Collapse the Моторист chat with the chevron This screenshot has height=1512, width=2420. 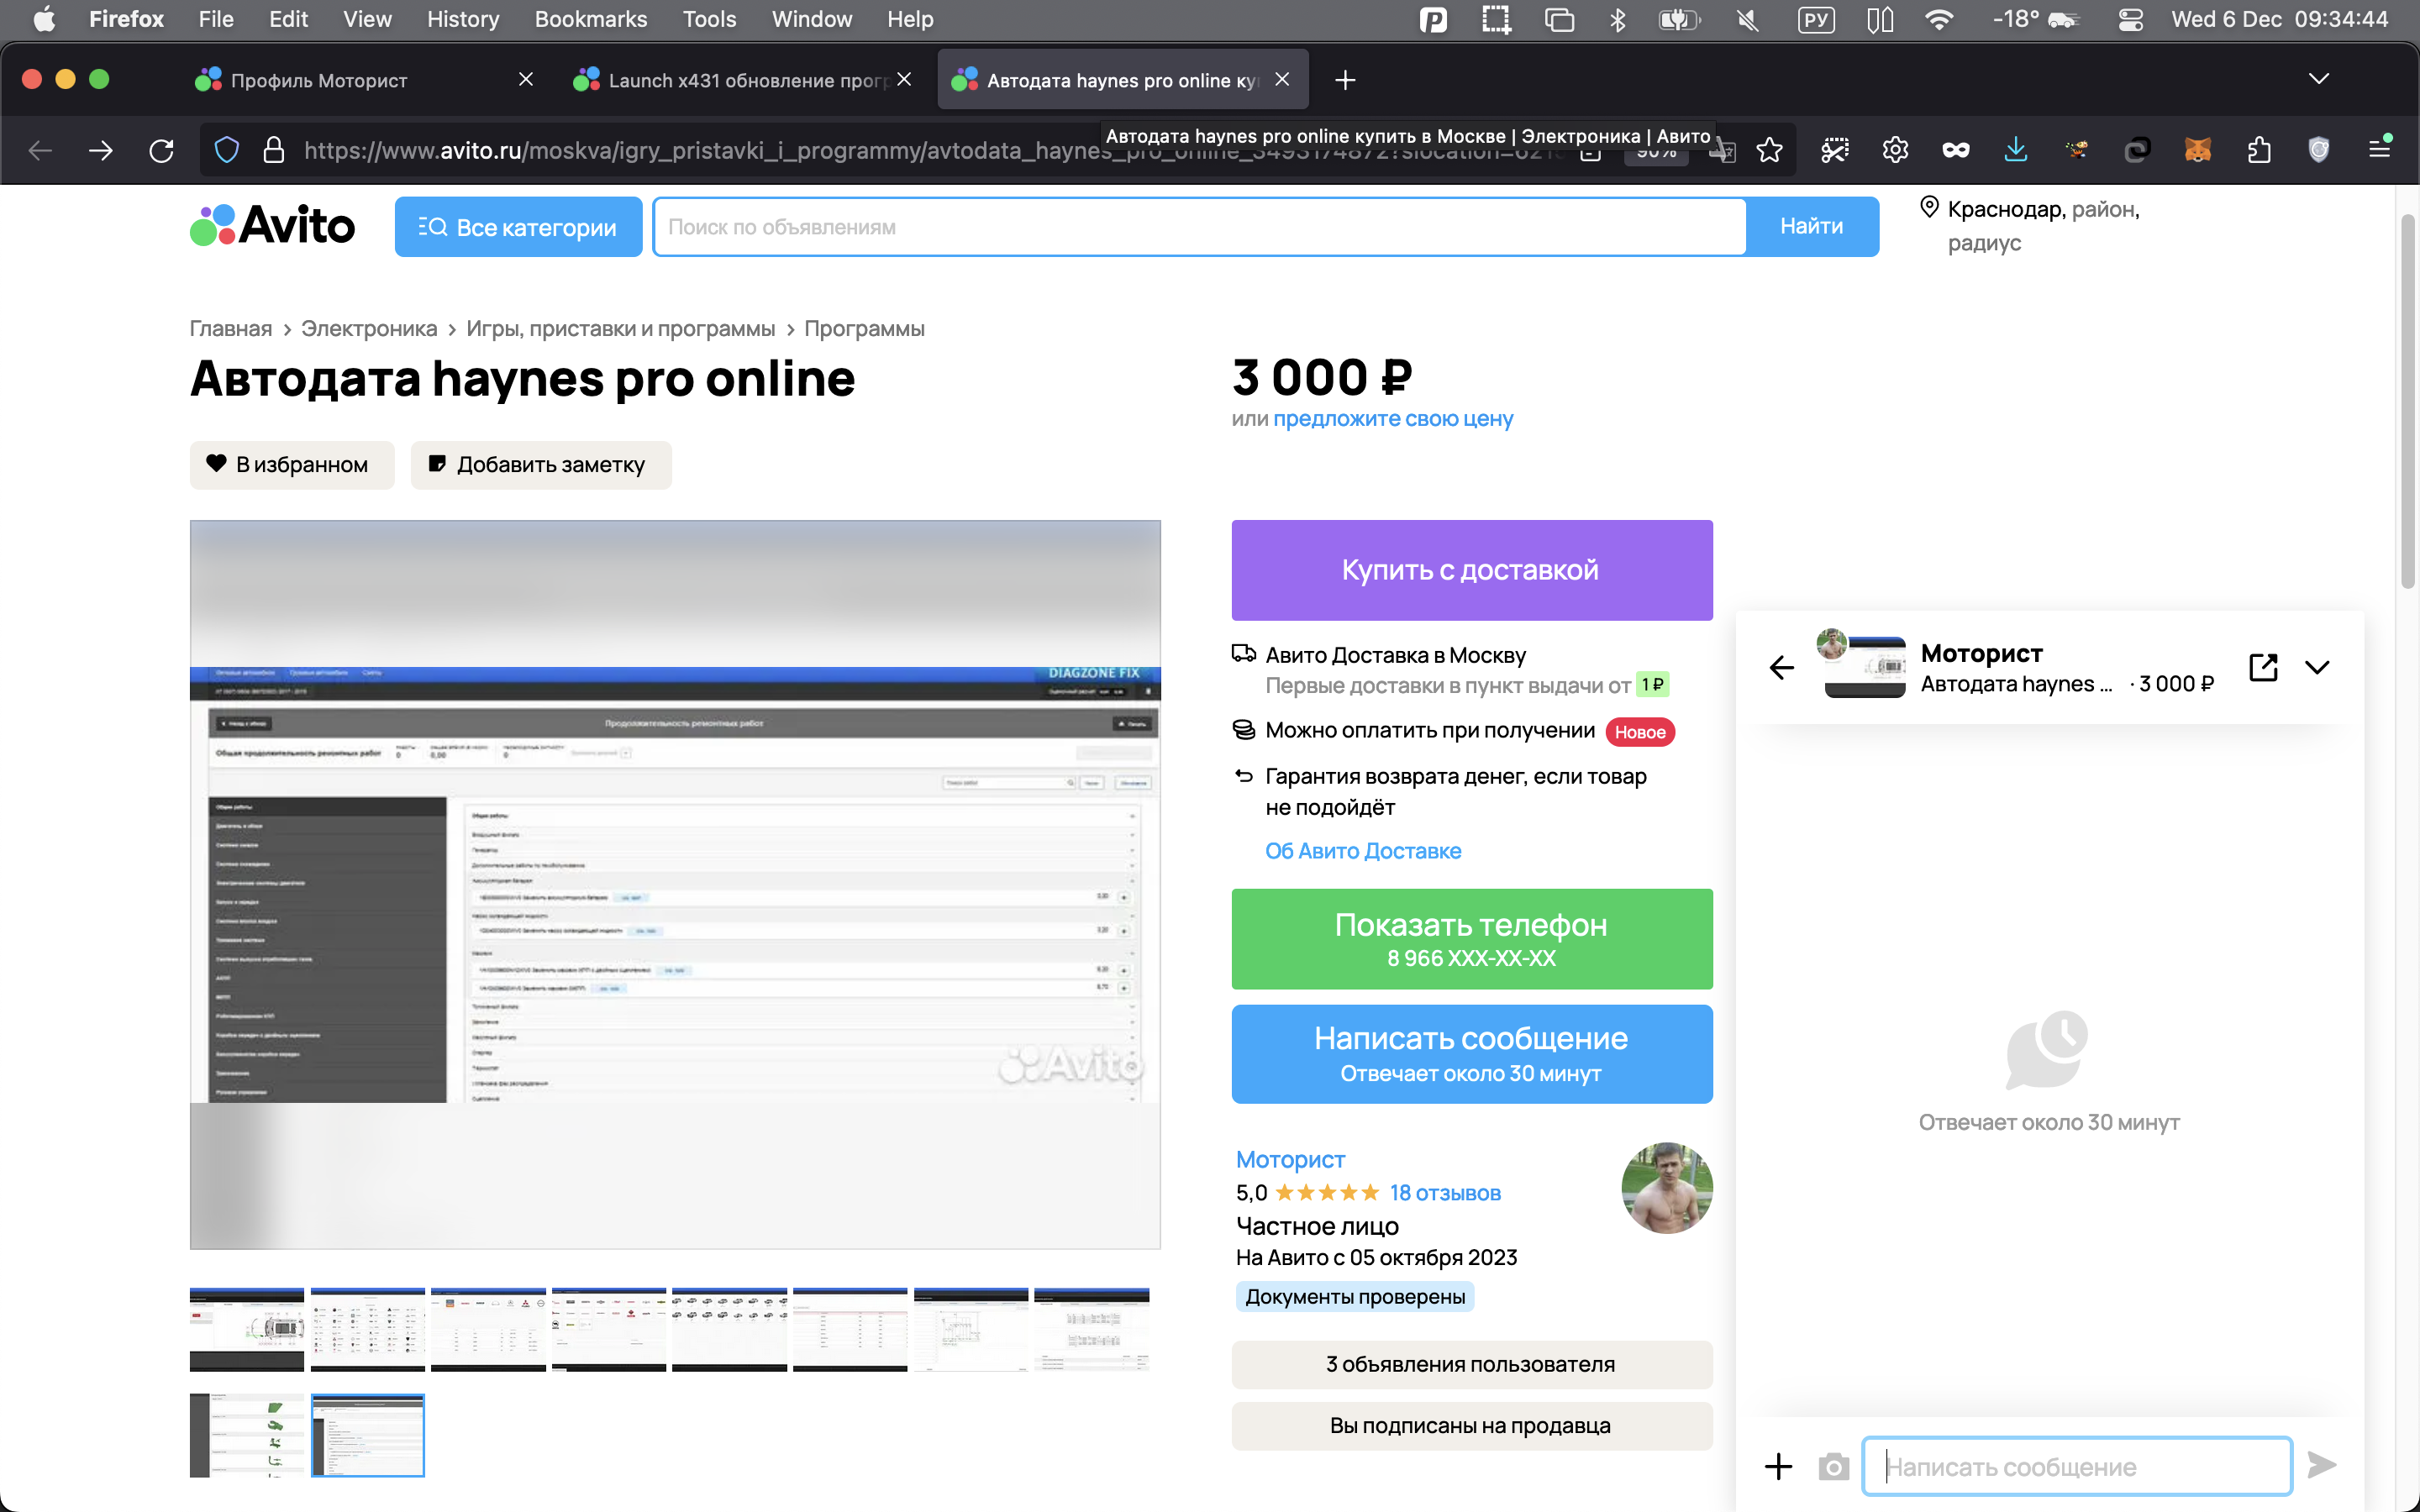pyautogui.click(x=2317, y=667)
